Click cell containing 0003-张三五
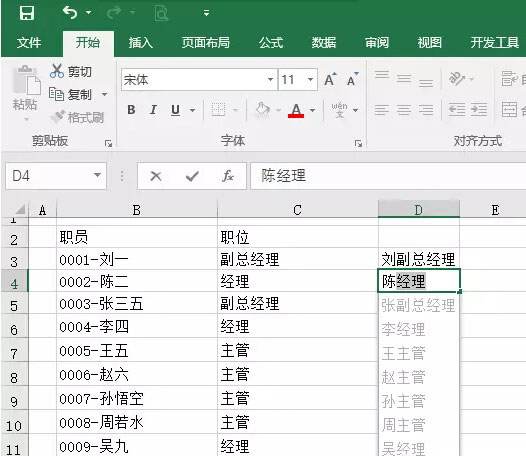 pos(137,303)
